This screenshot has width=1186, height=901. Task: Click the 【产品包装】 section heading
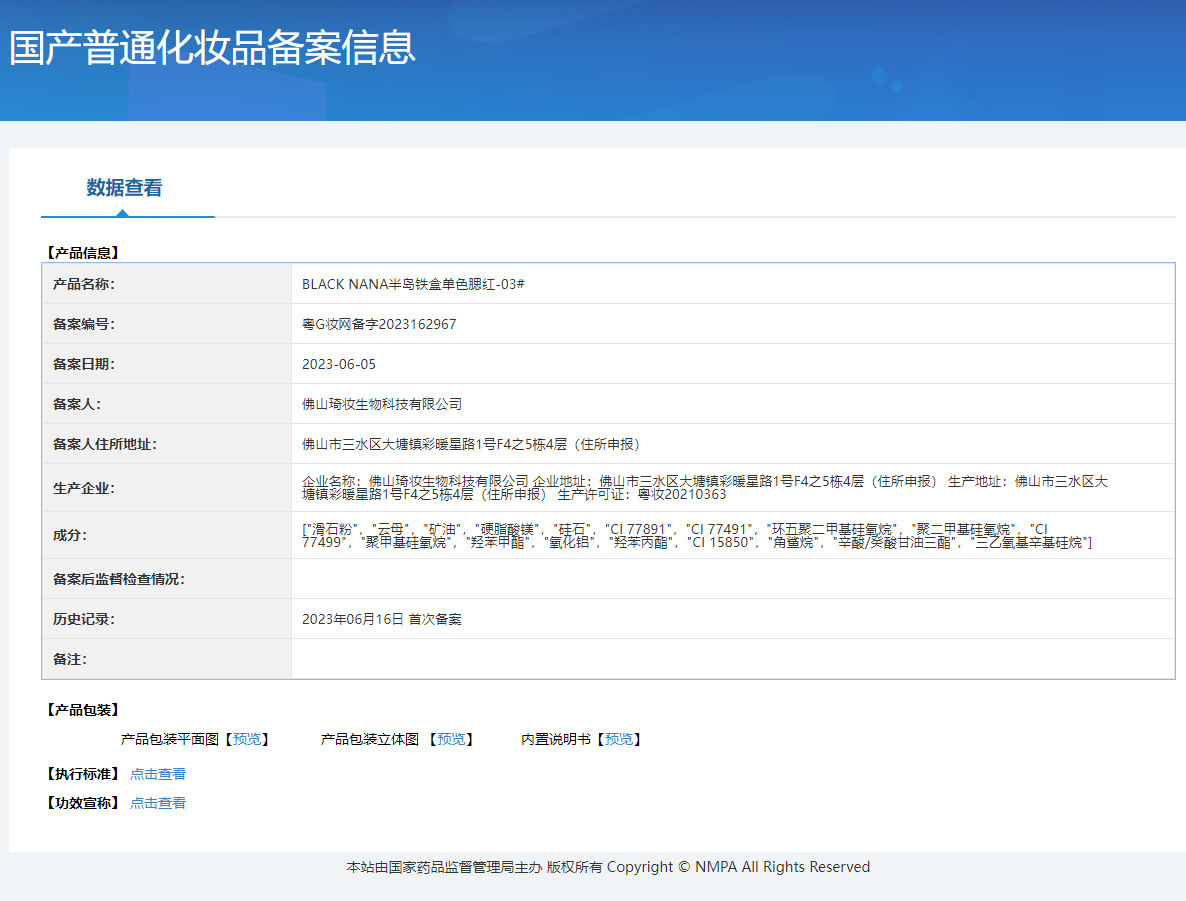(x=83, y=710)
